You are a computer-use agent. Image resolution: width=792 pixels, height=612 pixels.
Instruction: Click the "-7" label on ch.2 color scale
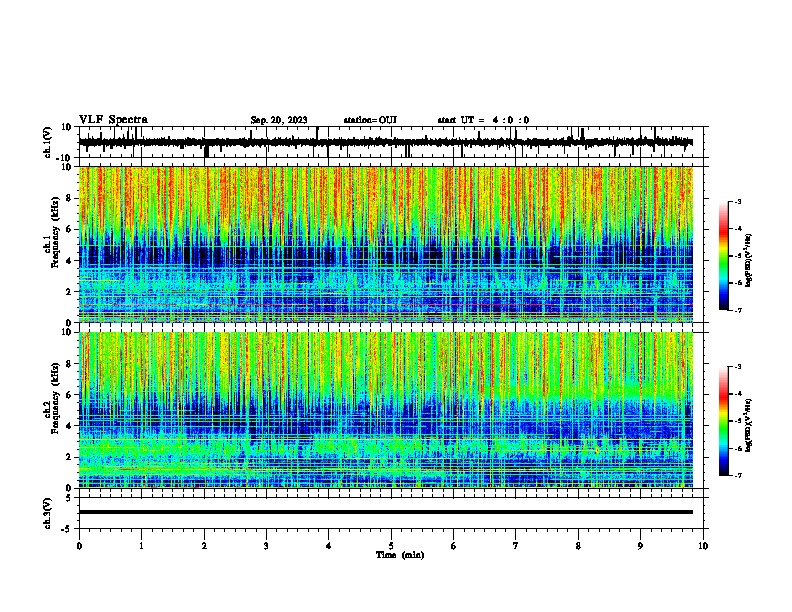click(x=737, y=475)
